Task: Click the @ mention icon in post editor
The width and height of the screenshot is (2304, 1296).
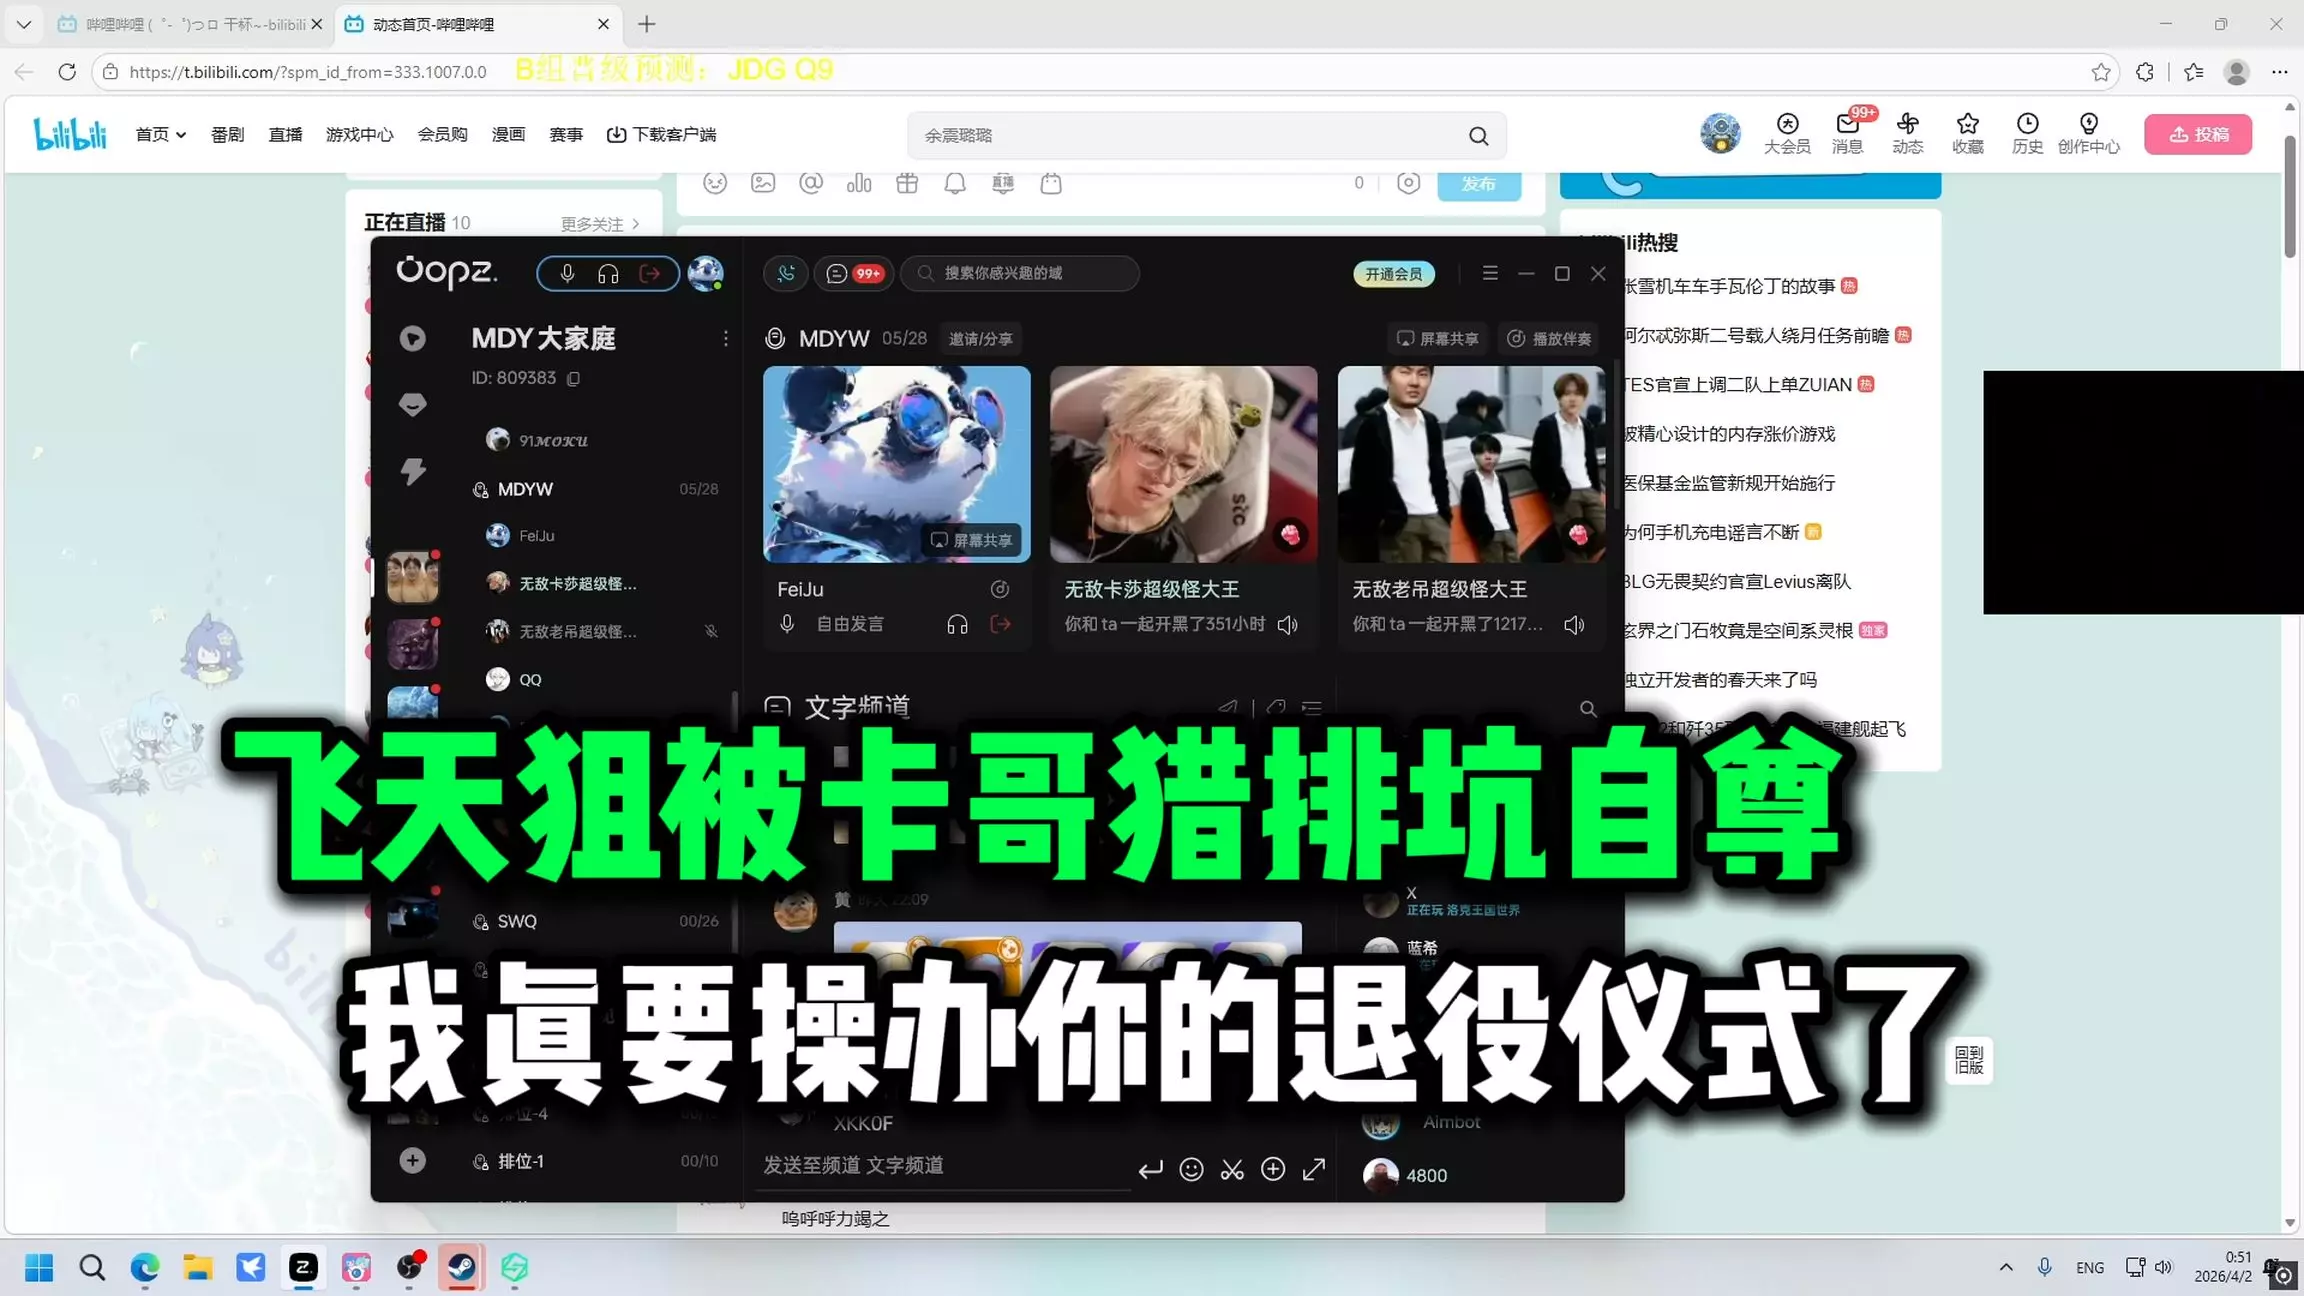Action: (x=811, y=183)
